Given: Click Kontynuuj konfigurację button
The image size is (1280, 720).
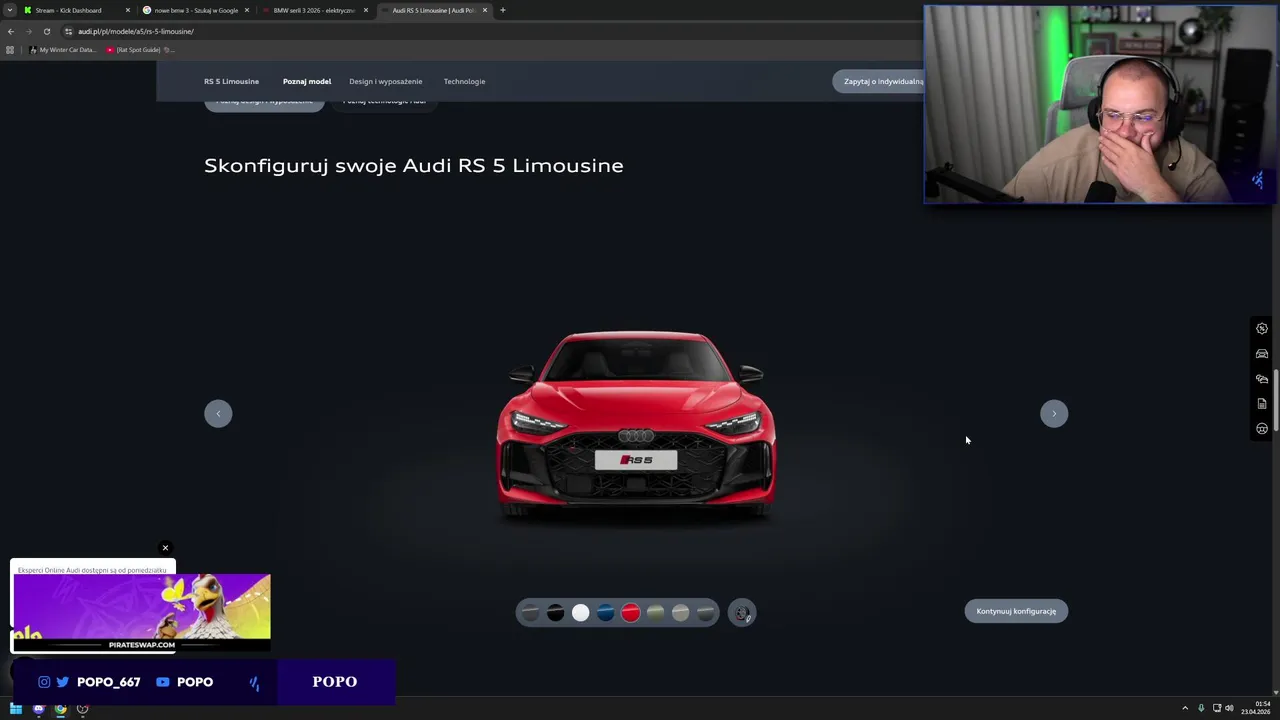Looking at the screenshot, I should pos(1016,611).
